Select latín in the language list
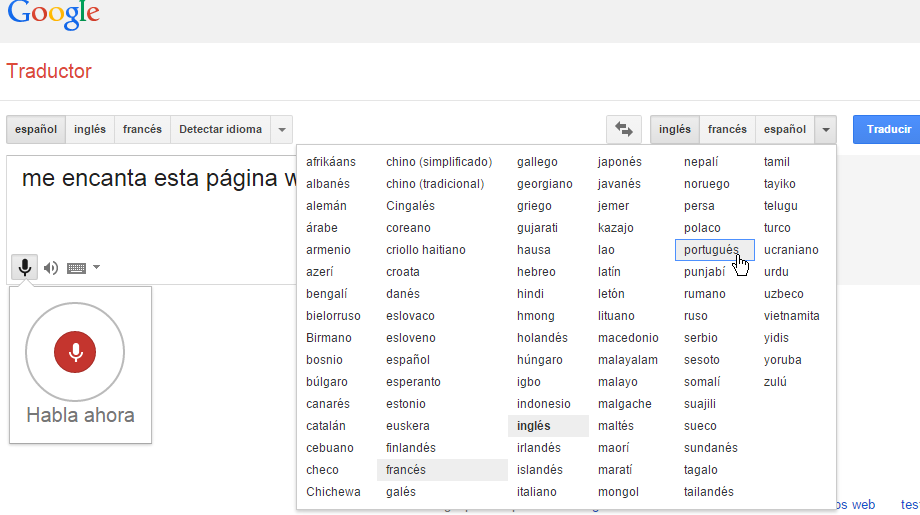Image resolution: width=920 pixels, height=515 pixels. [x=609, y=272]
